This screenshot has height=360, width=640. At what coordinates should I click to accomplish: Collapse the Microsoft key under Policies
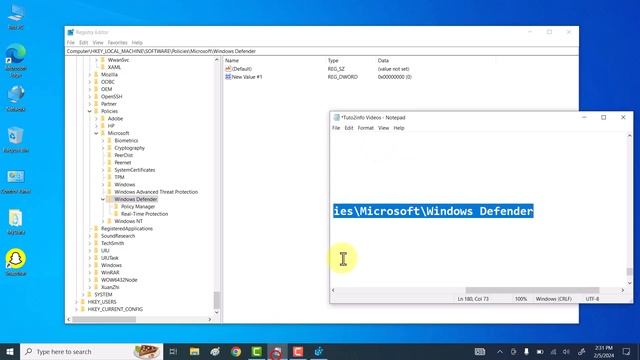tap(96, 133)
